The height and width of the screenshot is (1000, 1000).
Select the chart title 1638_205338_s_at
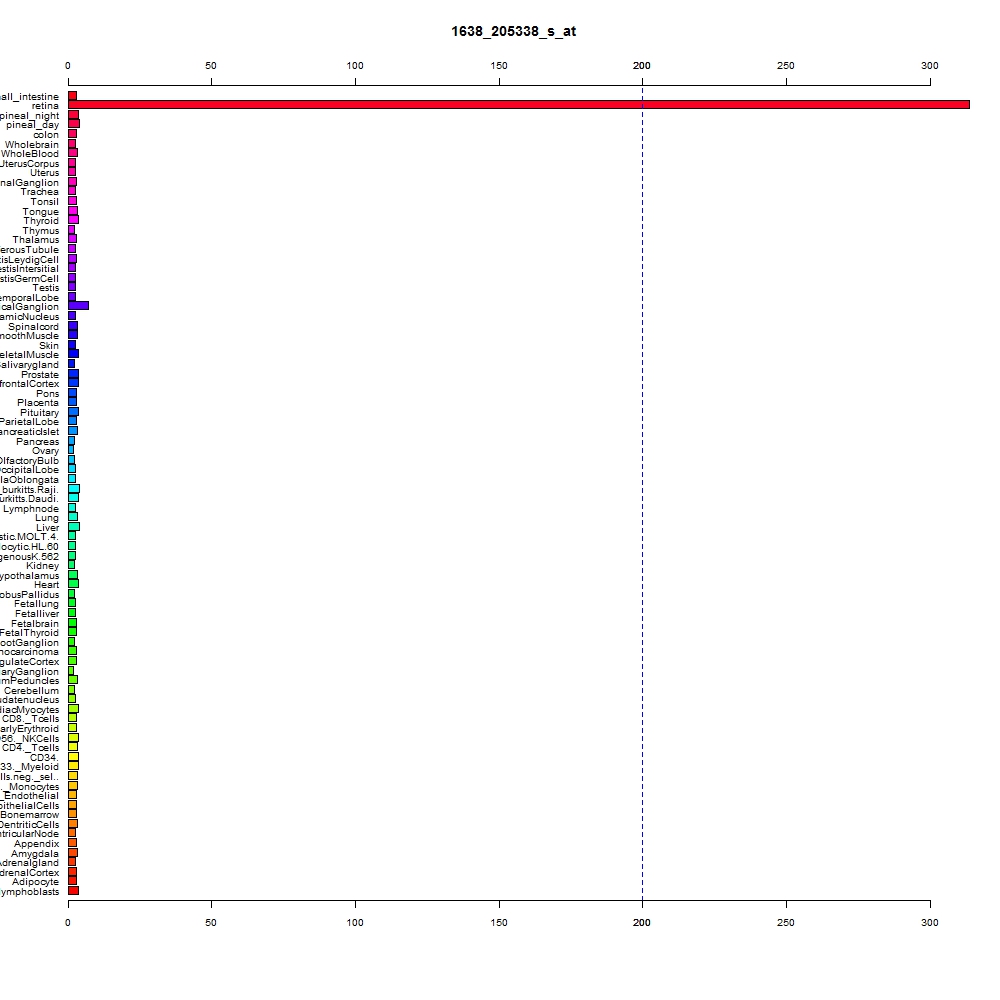(x=513, y=31)
